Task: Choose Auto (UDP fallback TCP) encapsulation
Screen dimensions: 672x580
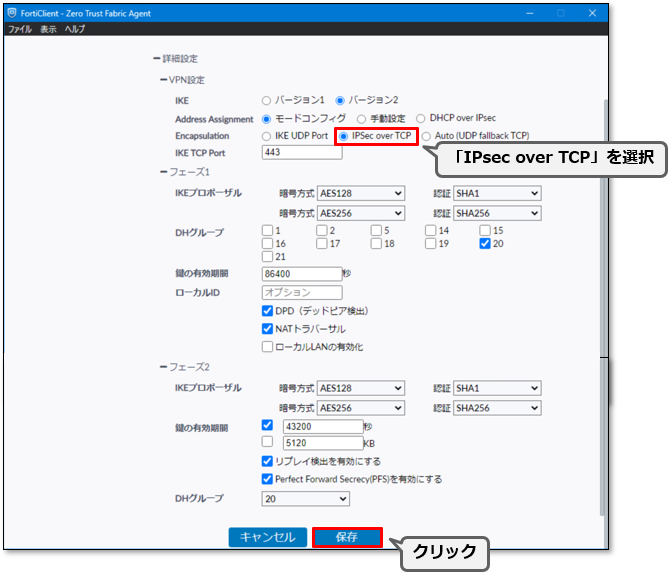Action: [426, 136]
